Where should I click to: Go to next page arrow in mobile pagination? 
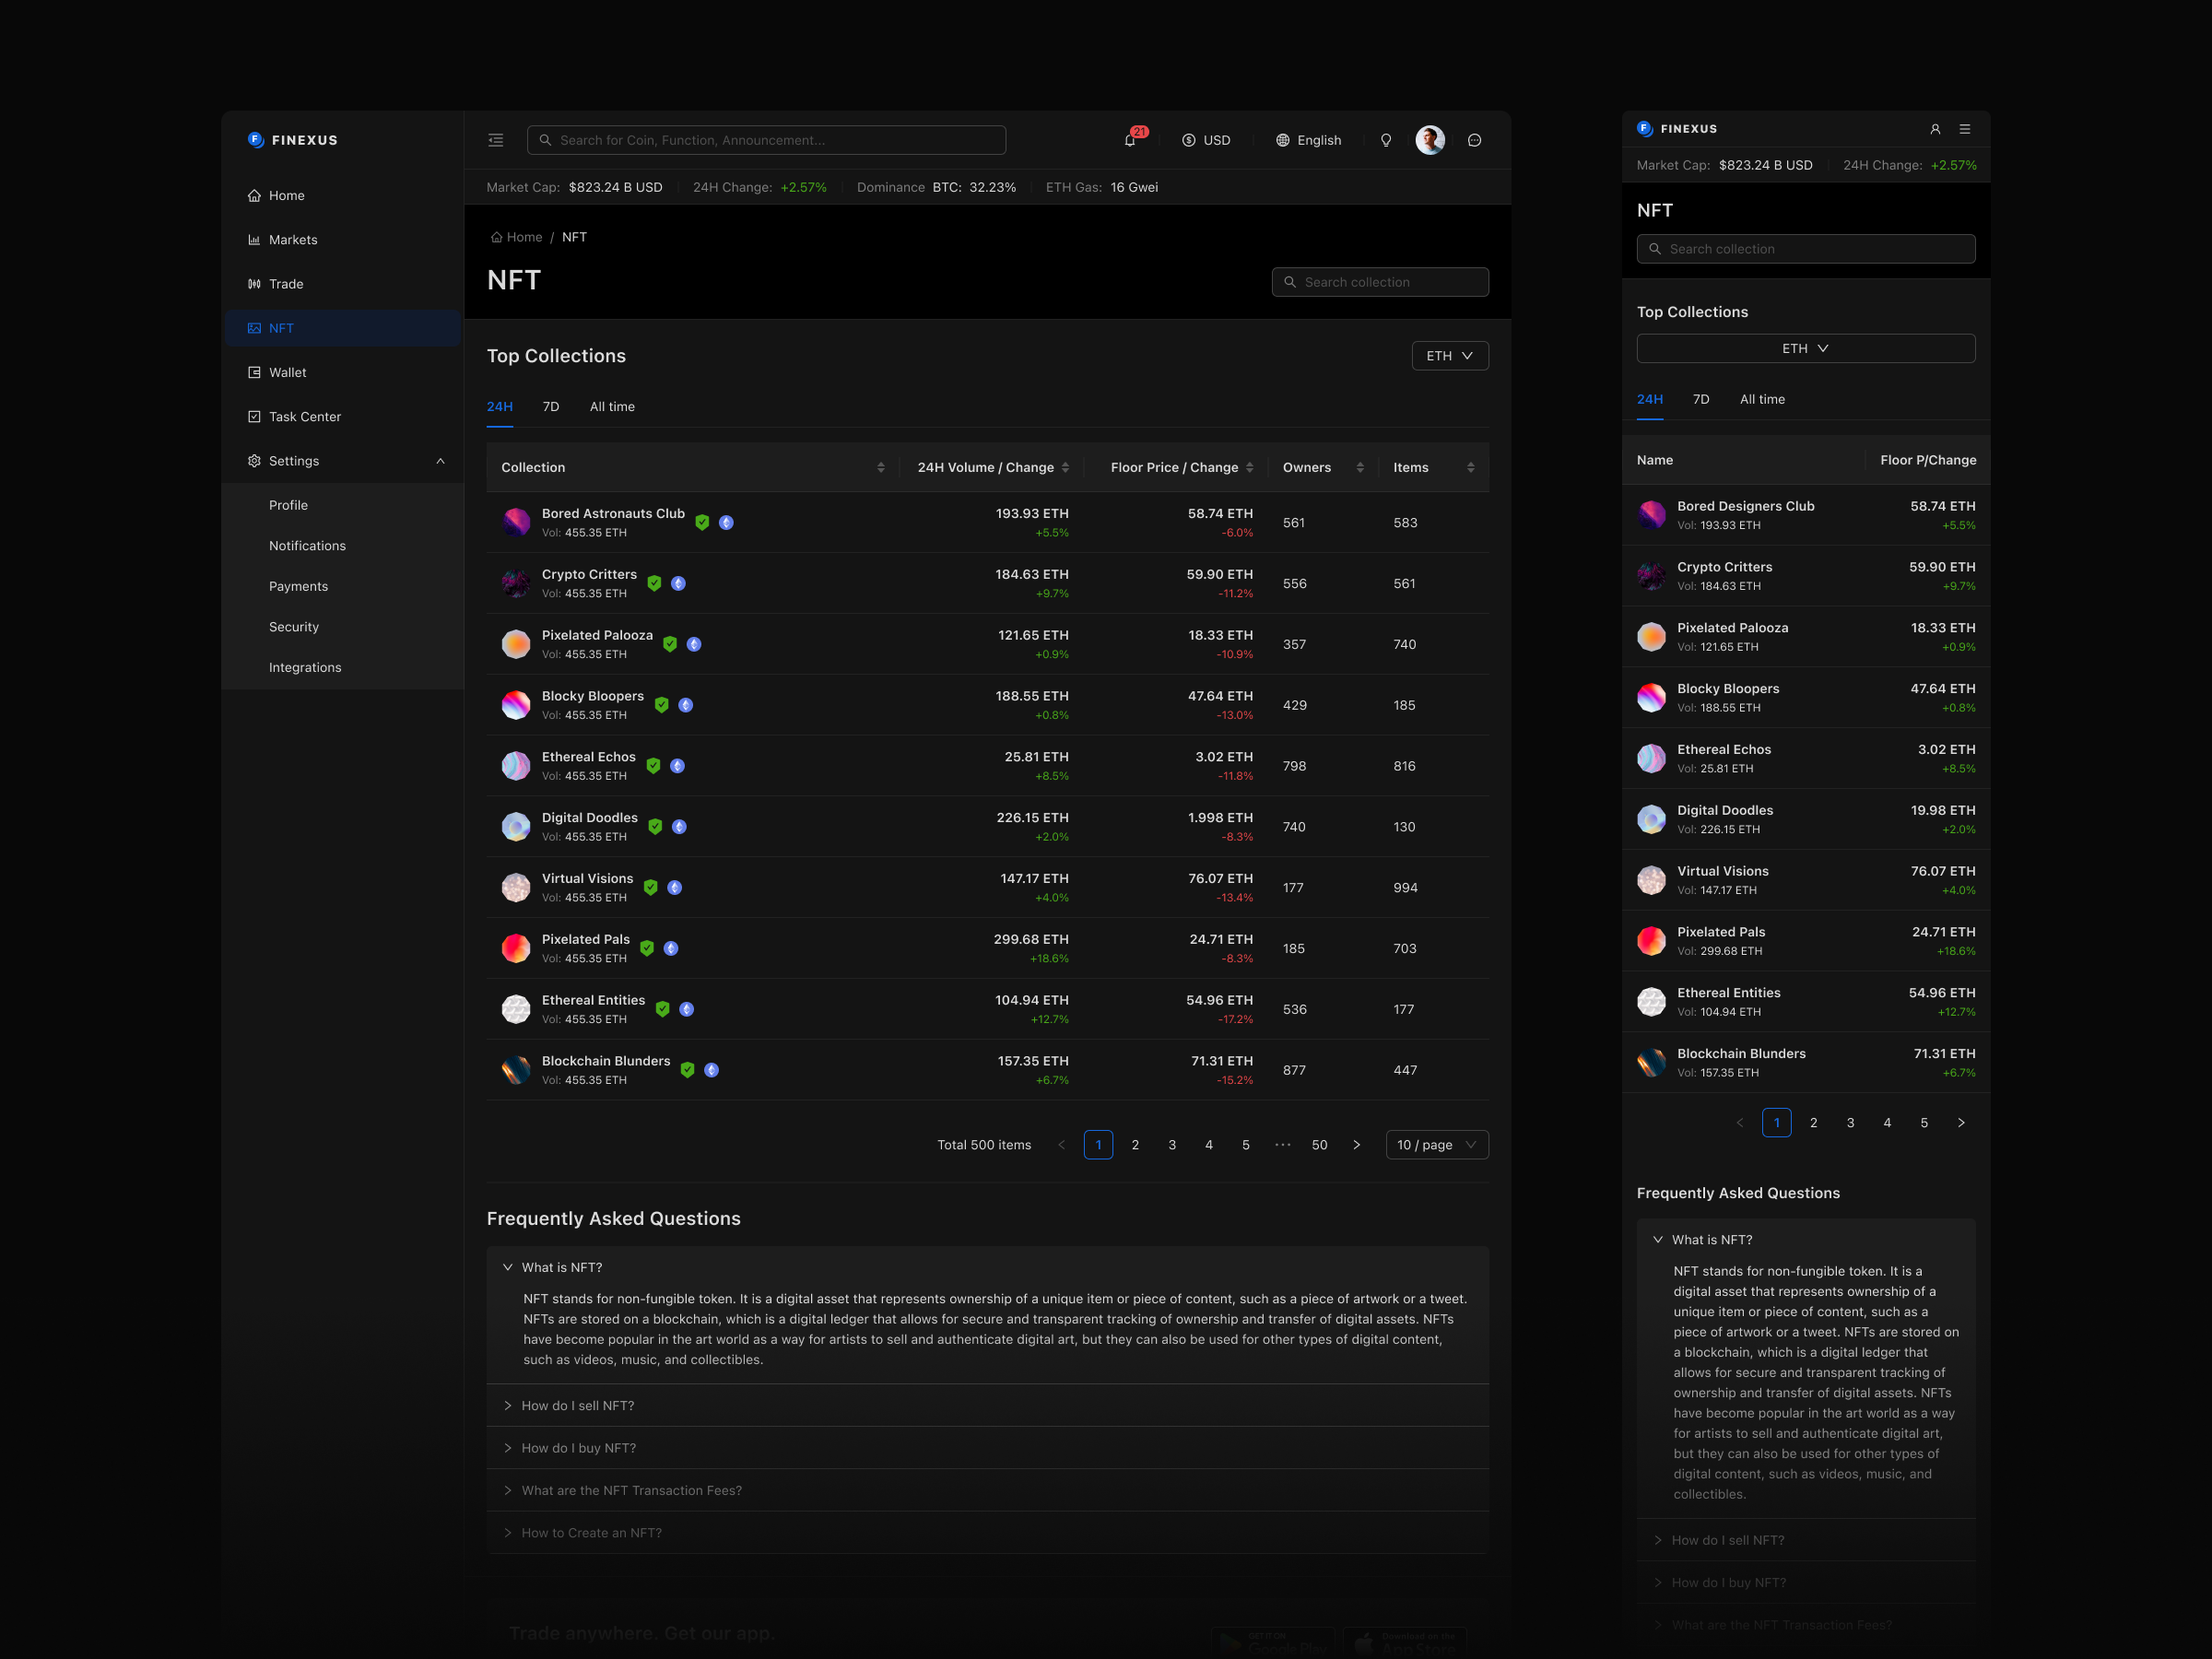[1961, 1123]
